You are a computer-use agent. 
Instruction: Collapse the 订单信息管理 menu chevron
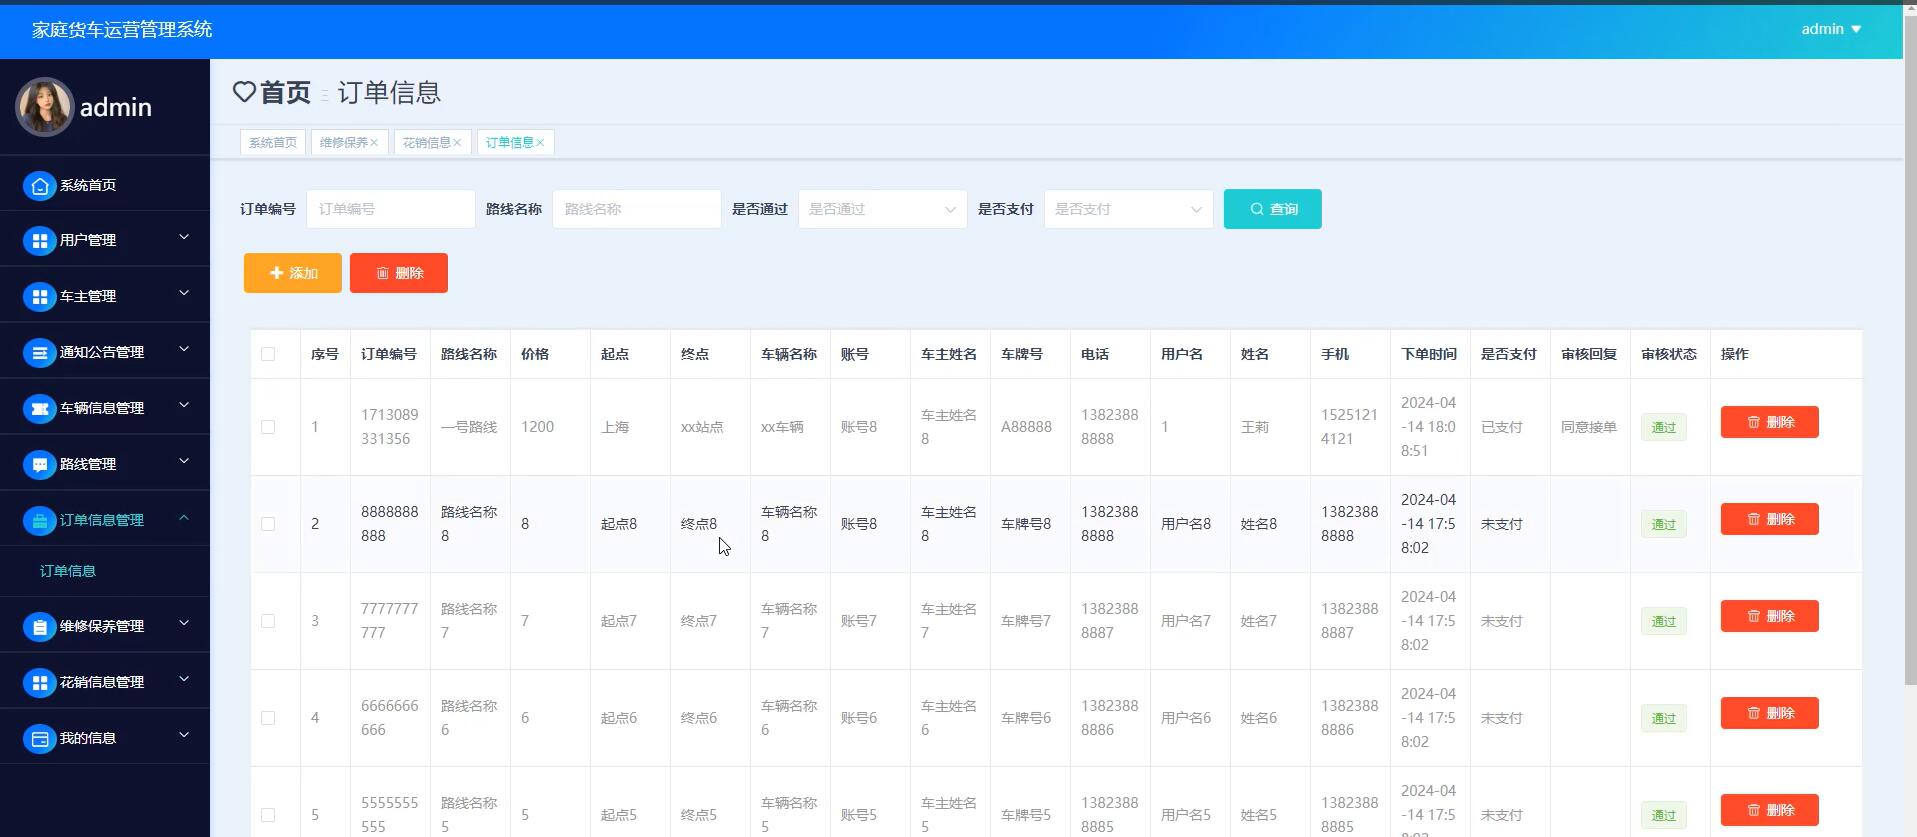pyautogui.click(x=184, y=517)
